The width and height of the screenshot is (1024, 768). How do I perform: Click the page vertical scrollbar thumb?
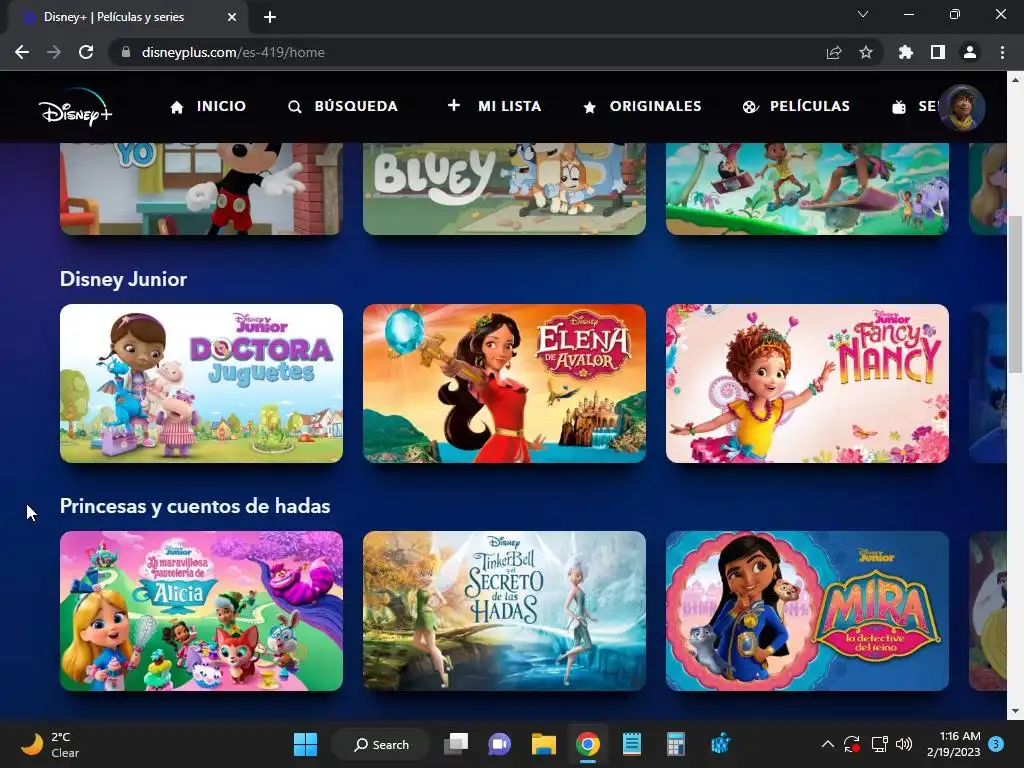click(1015, 294)
